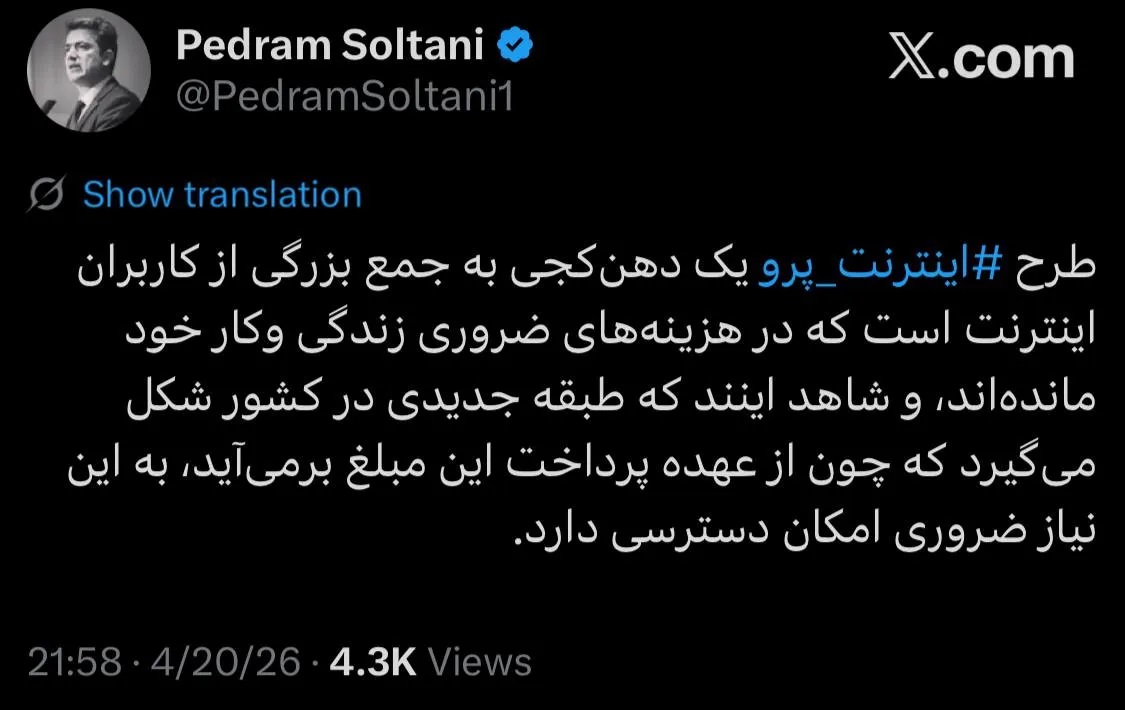
Task: Tap the blue verification seal next to the name
Action: point(514,44)
